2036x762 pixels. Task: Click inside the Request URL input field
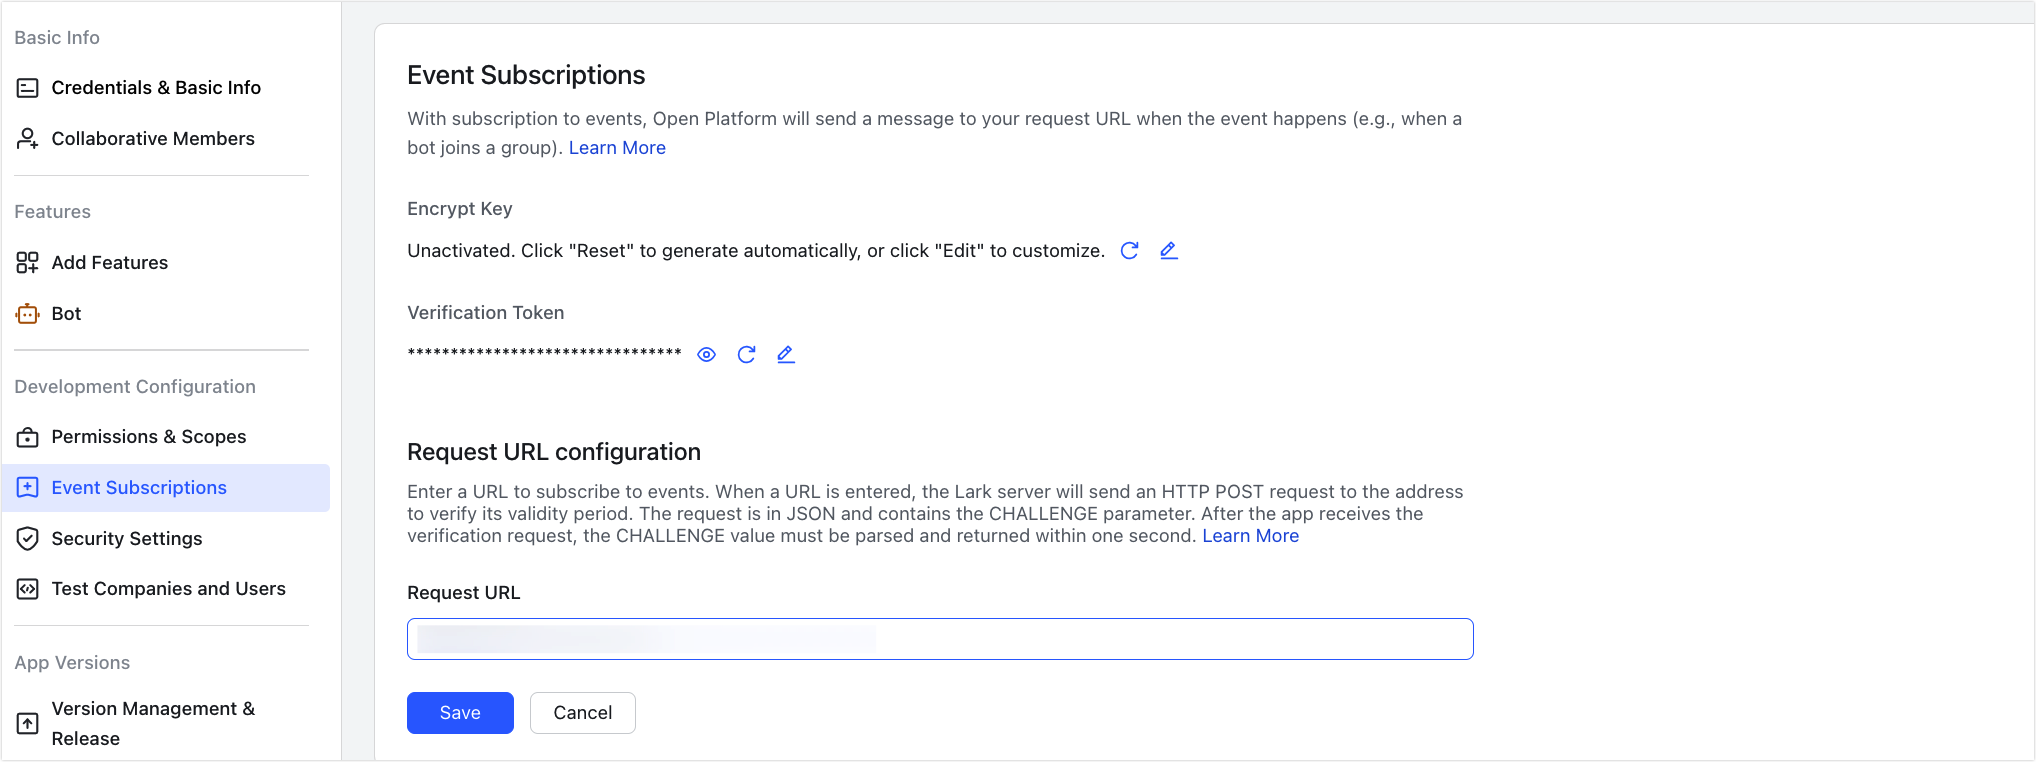940,638
